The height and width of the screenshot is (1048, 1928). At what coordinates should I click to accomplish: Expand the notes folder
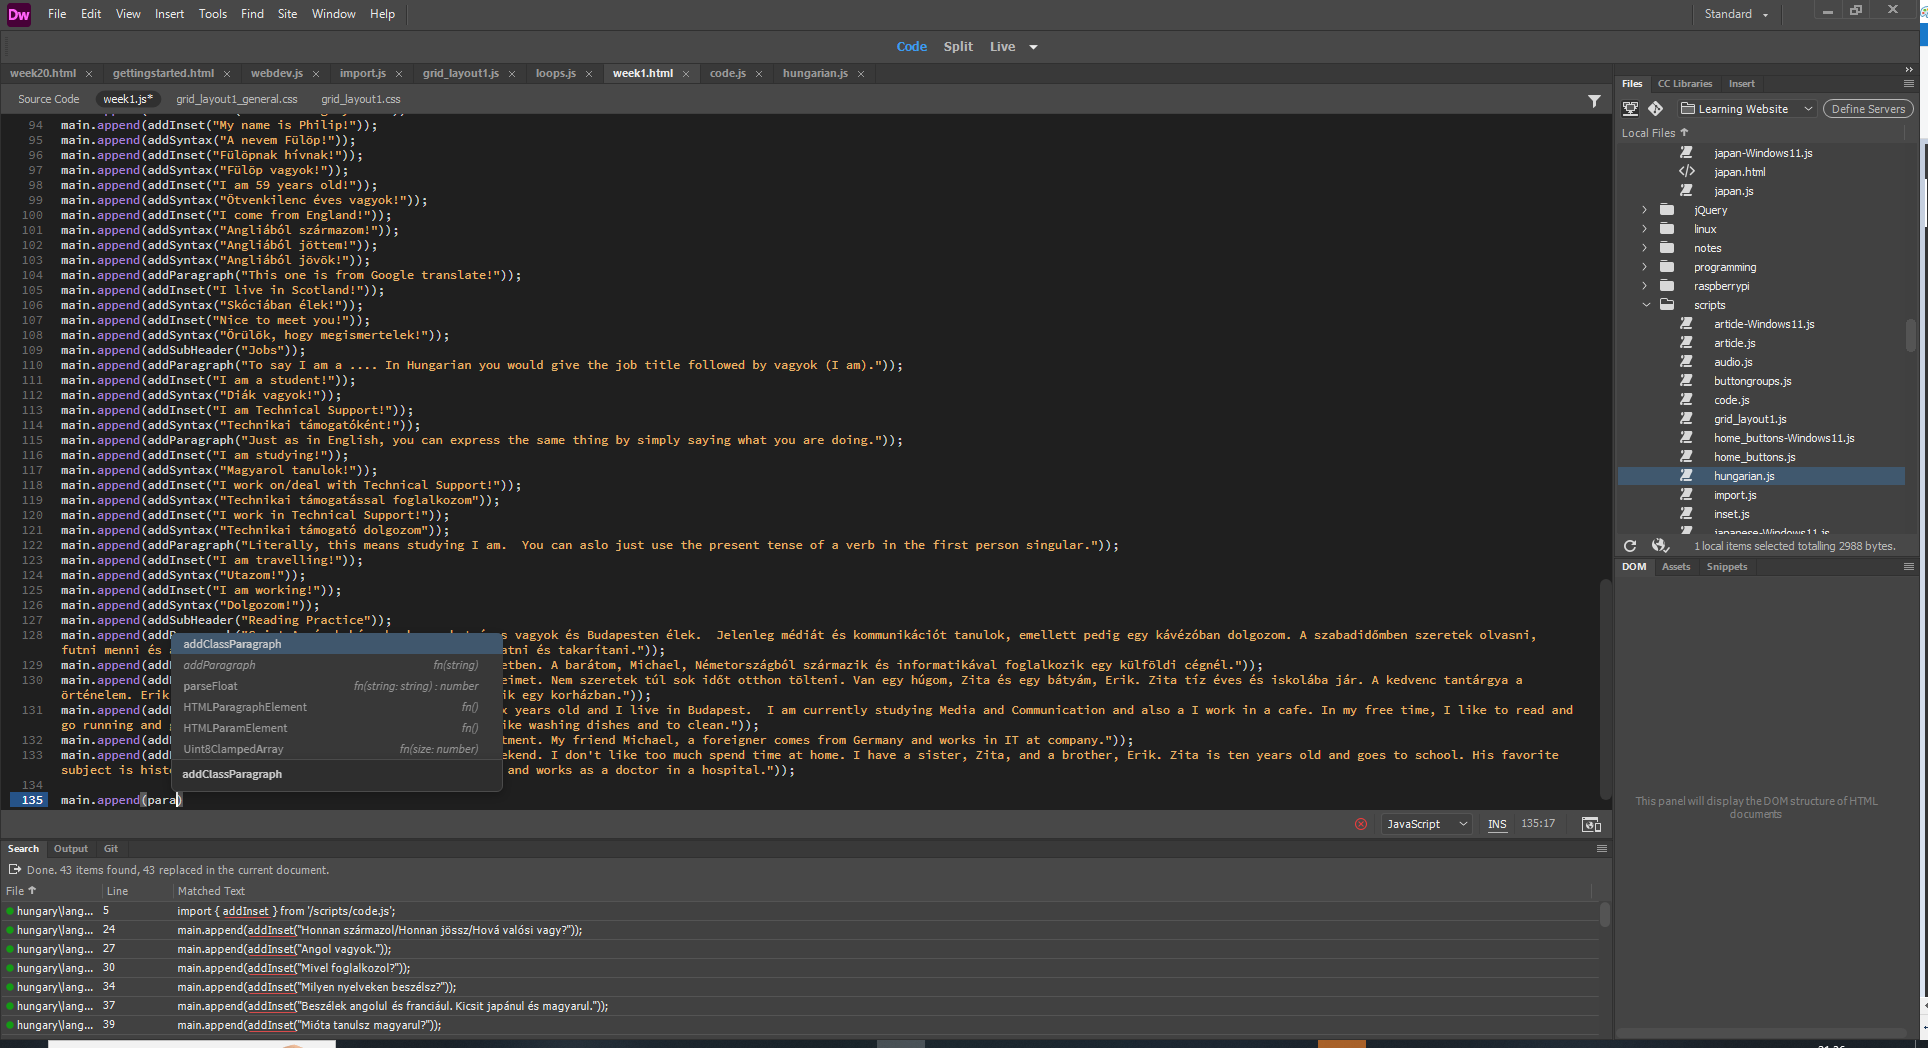tap(1645, 248)
